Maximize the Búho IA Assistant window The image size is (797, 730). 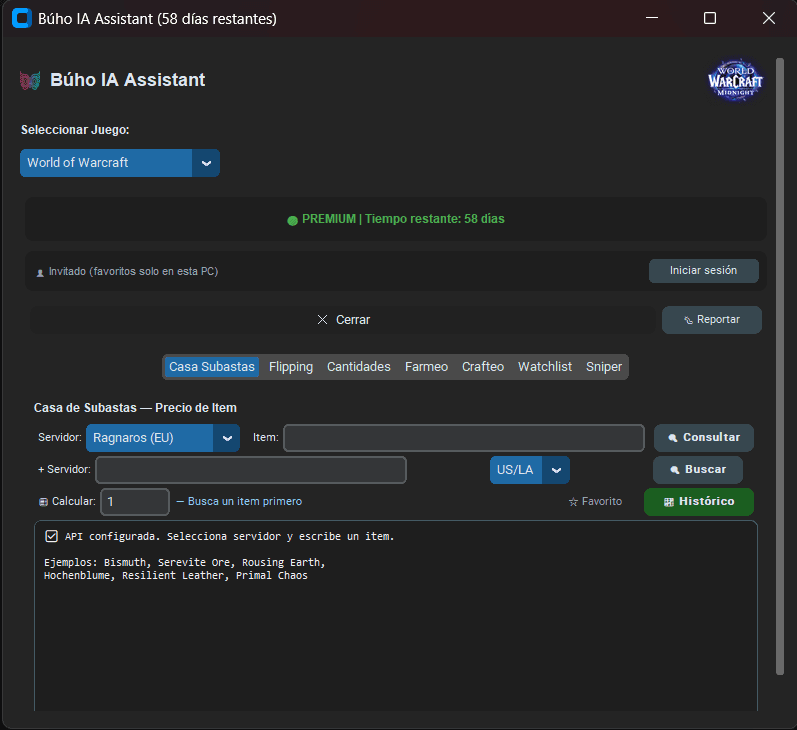[x=710, y=18]
